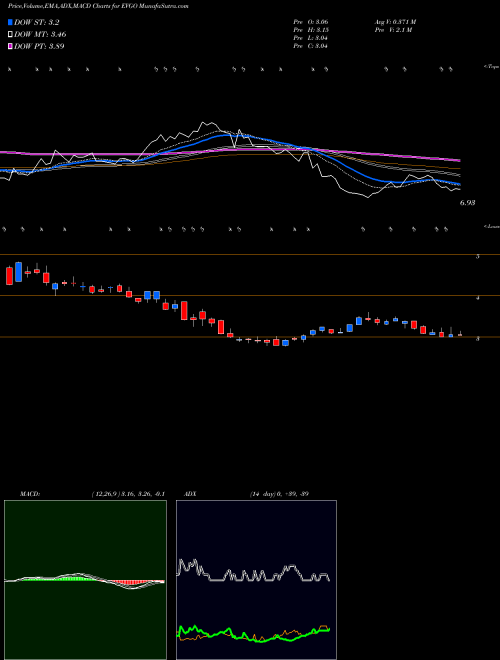Click the Avg V: 0.371 M value

coord(395,22)
